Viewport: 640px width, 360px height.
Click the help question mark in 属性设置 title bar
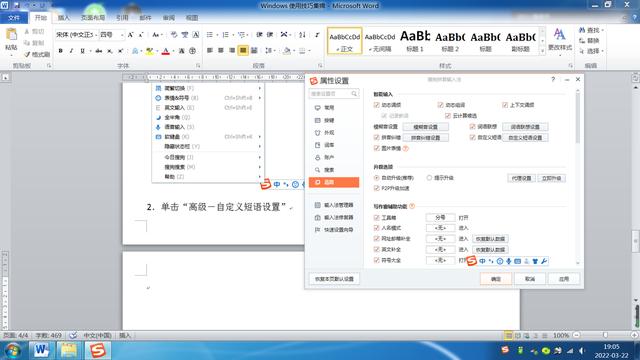coord(553,80)
